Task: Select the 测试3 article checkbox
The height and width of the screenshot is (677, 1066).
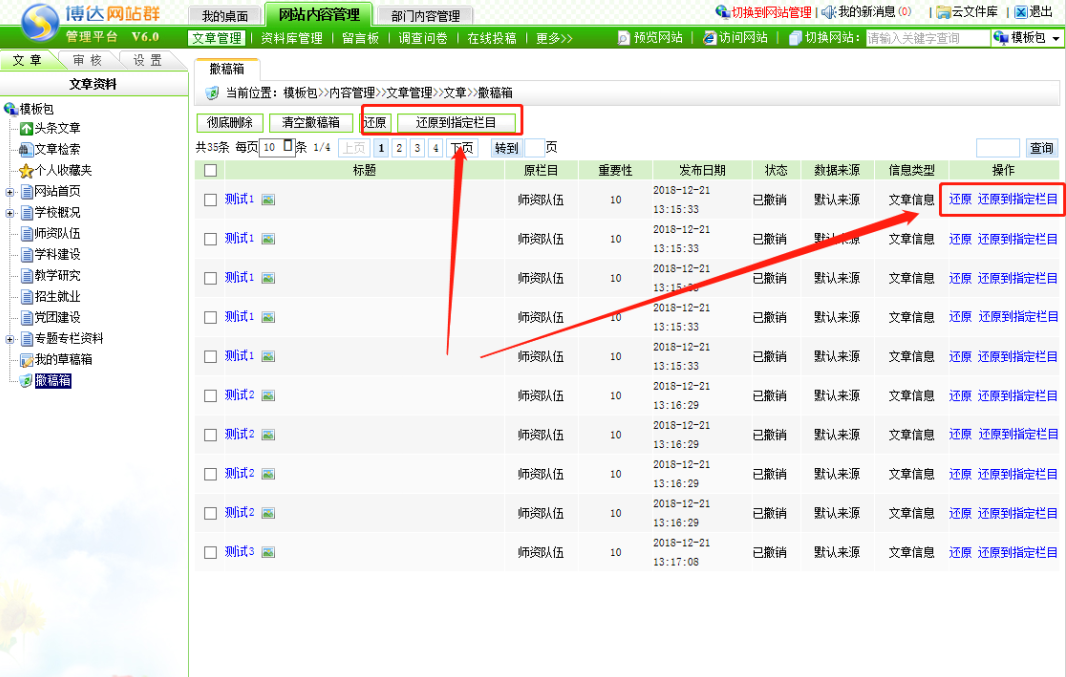Action: (210, 552)
